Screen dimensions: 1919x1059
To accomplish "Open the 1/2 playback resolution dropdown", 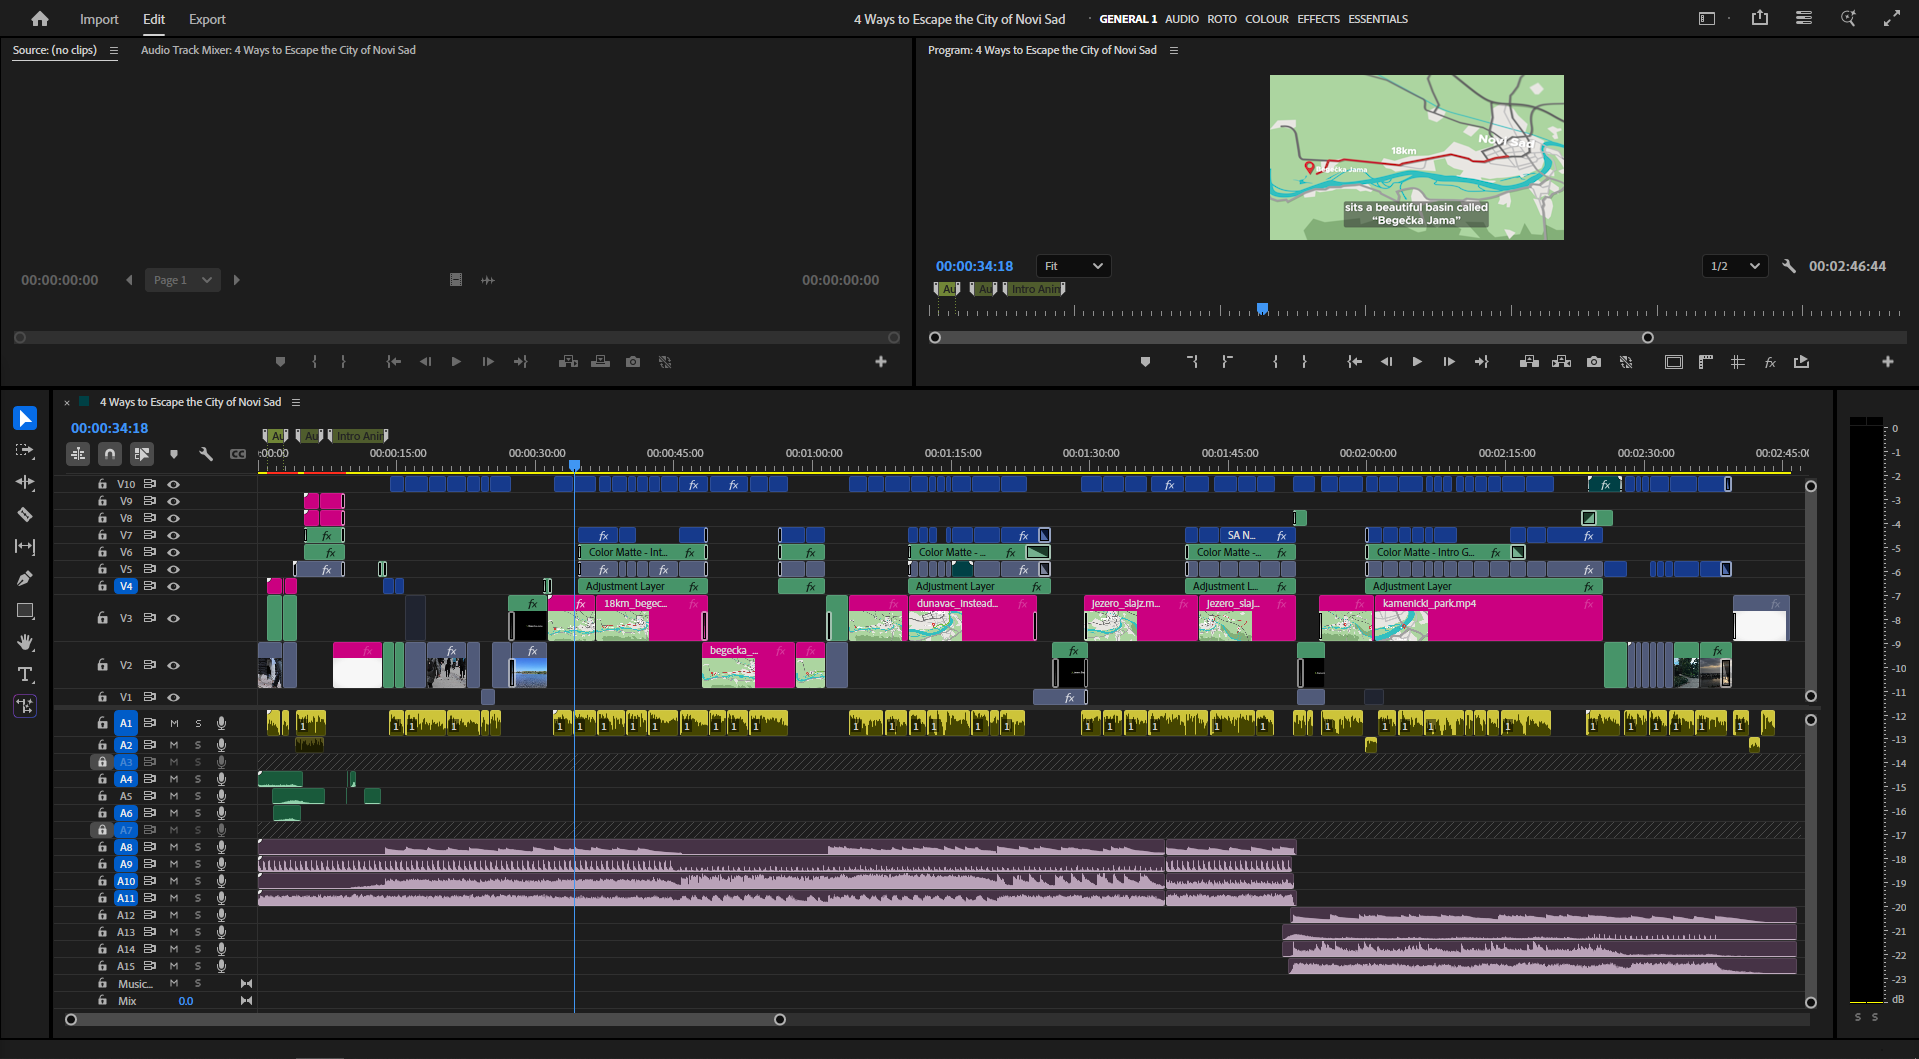I will pos(1733,266).
